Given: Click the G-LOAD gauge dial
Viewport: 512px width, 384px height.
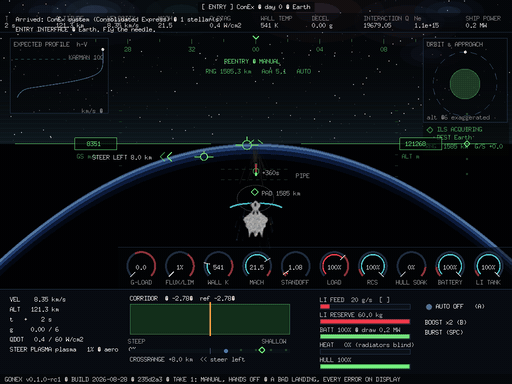Looking at the screenshot, I should point(141,266).
